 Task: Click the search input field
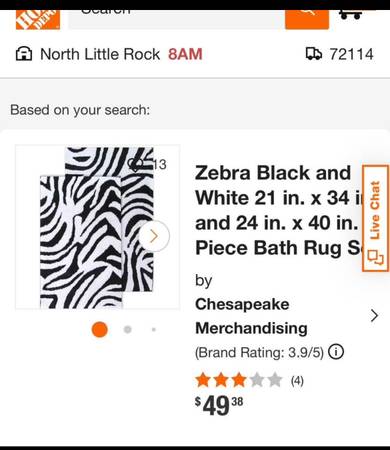coord(177,20)
